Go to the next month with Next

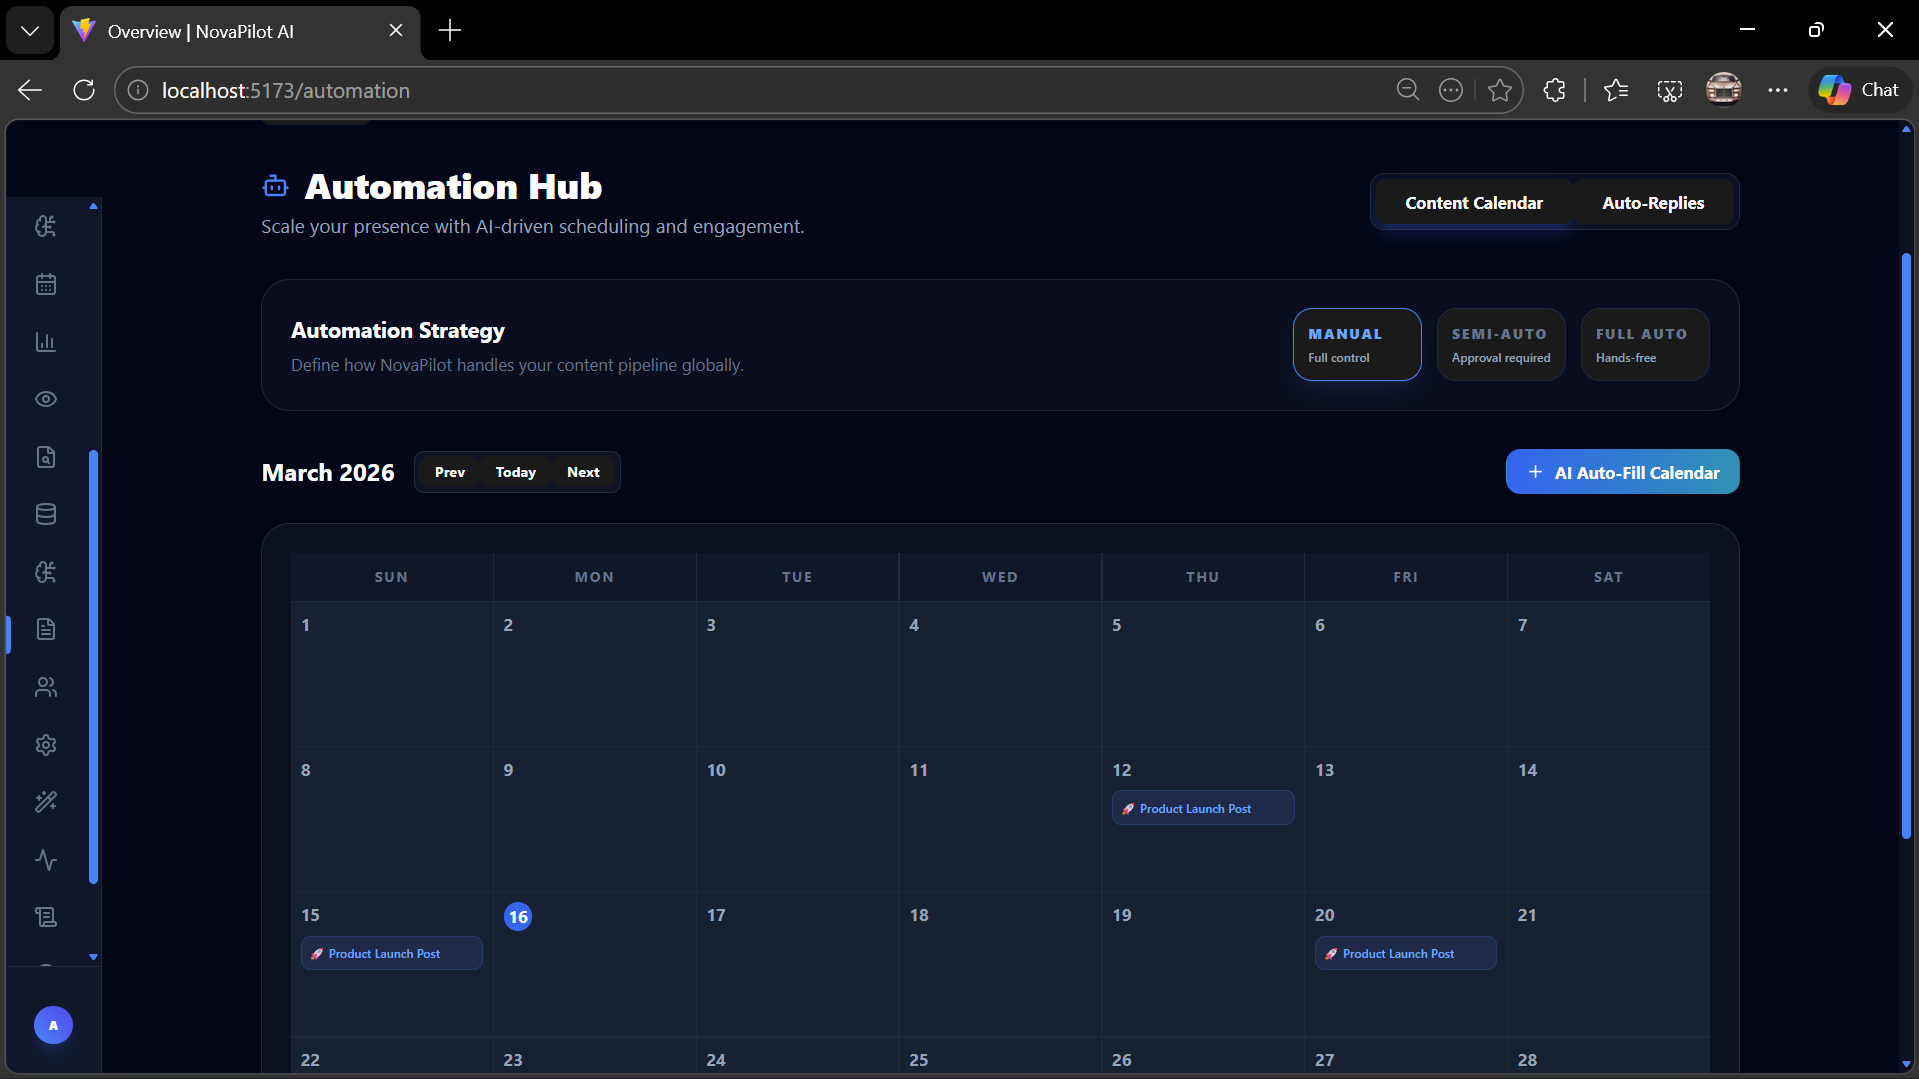[583, 472]
